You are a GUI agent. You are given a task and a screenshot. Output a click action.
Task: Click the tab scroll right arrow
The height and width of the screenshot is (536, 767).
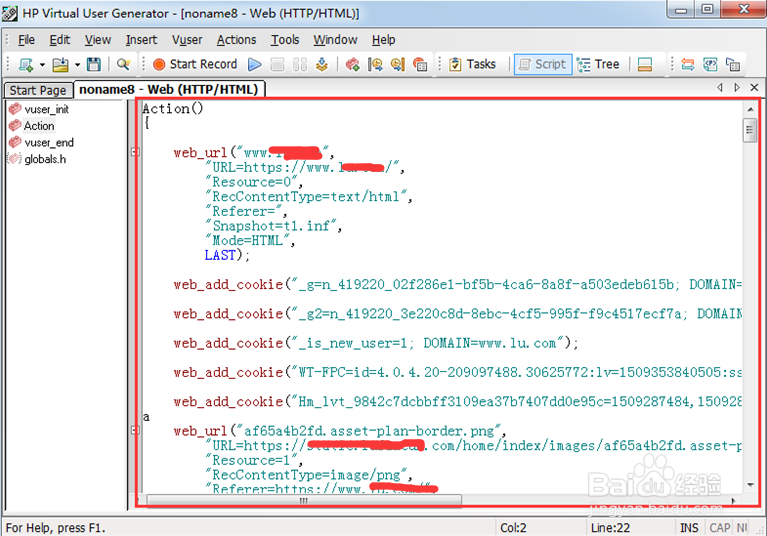(x=737, y=88)
